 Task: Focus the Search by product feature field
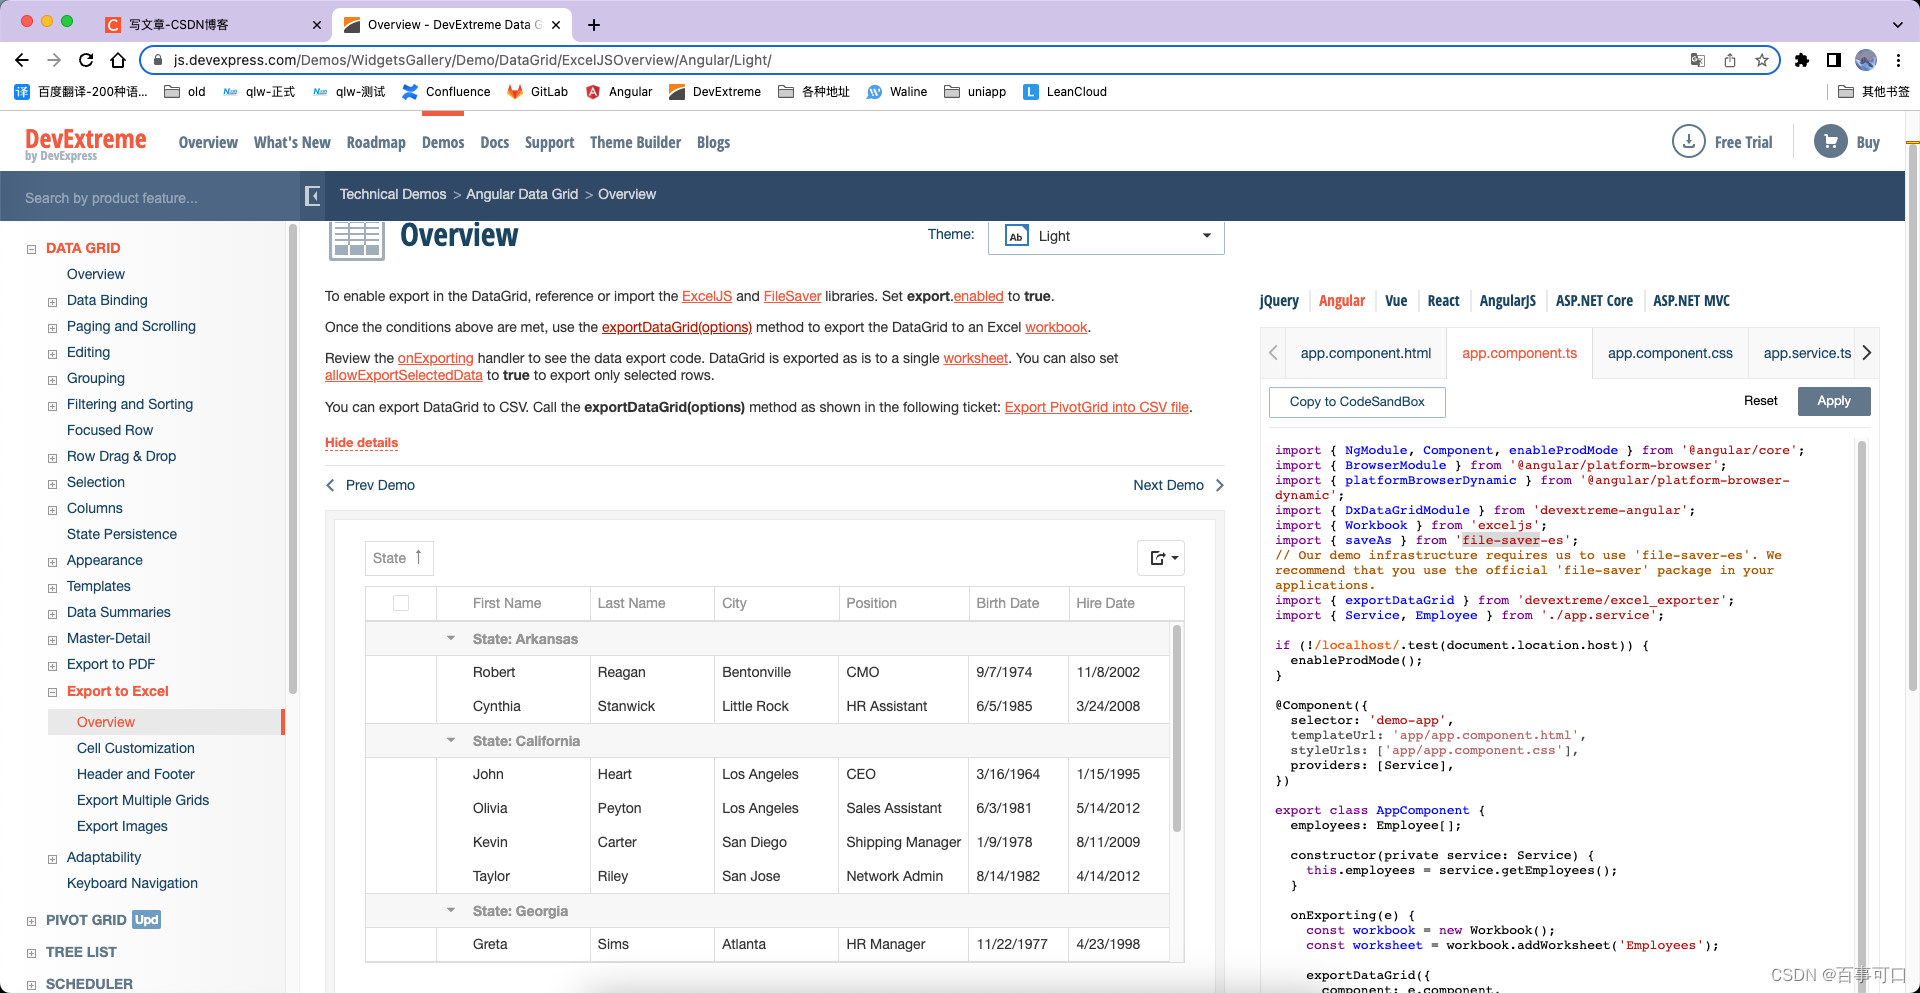pos(150,198)
